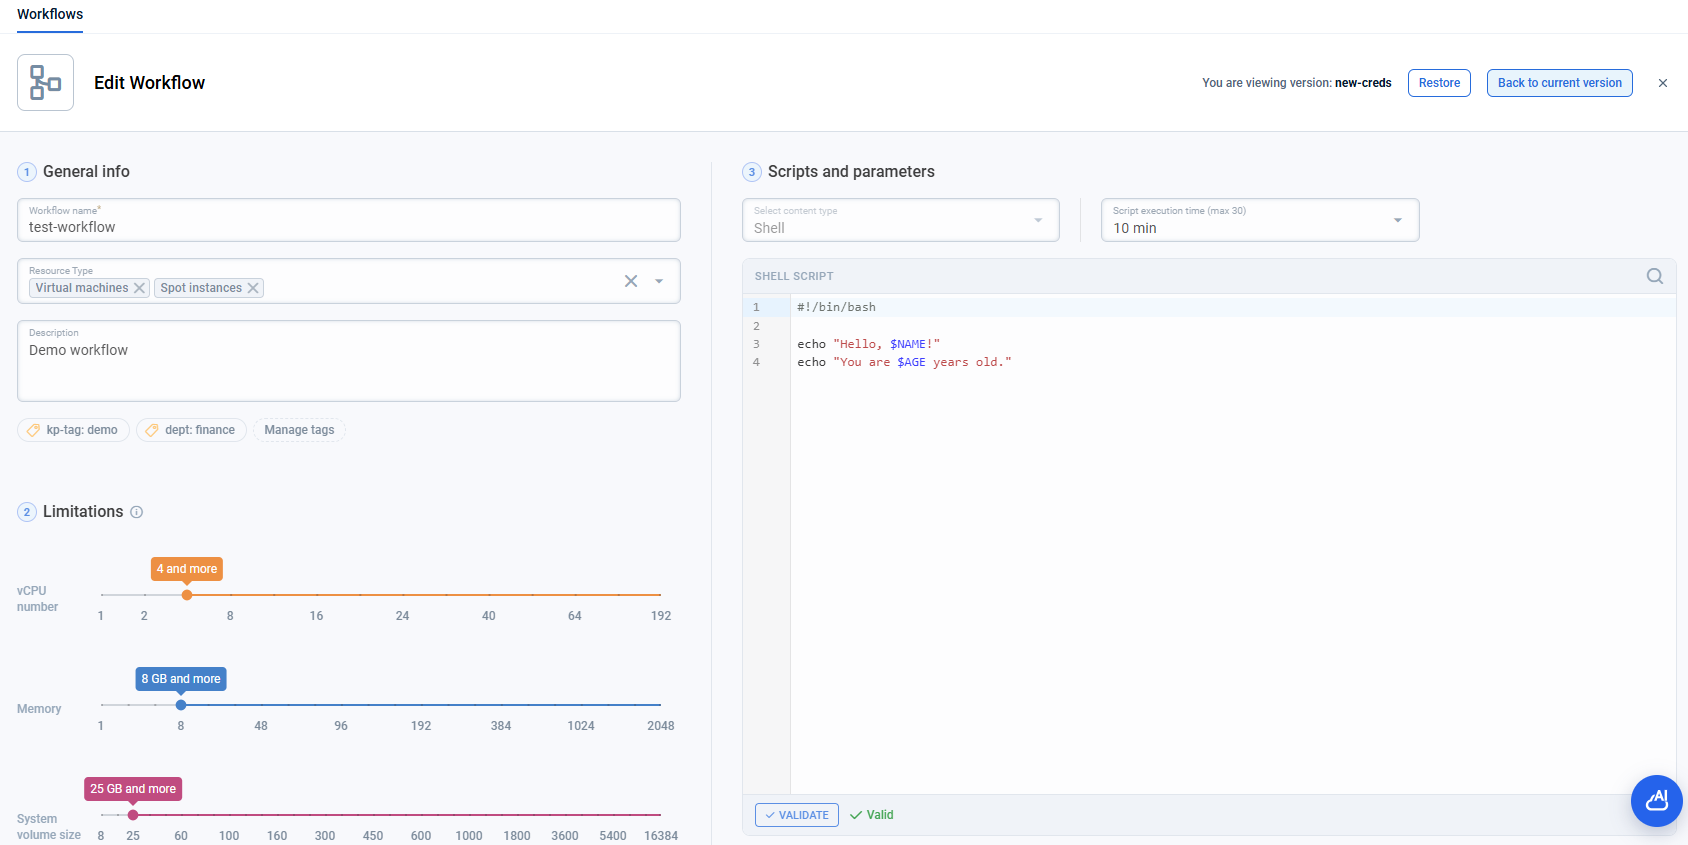Select 16384 on the System volume scale

point(661,836)
